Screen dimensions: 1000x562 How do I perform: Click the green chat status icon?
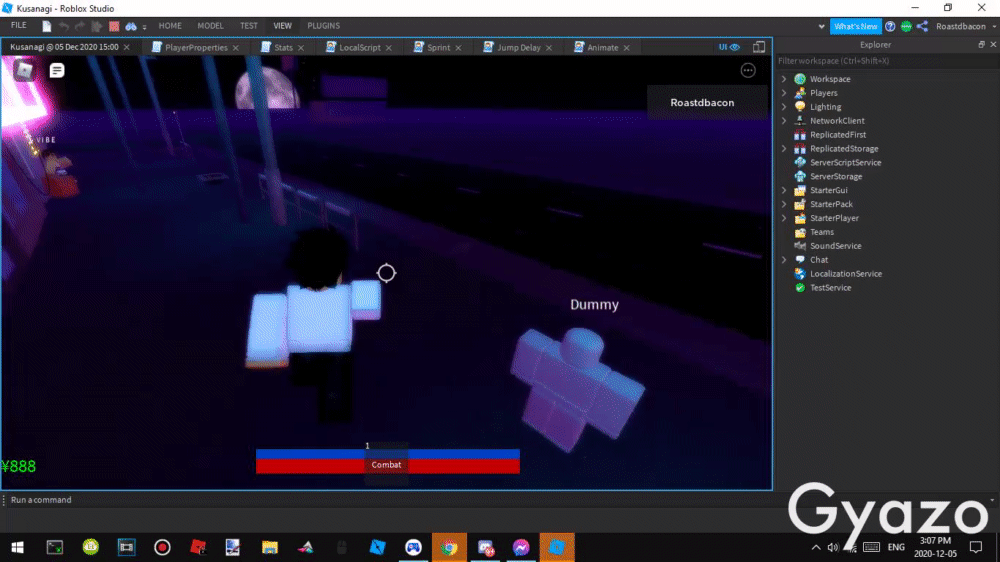pyautogui.click(x=906, y=27)
